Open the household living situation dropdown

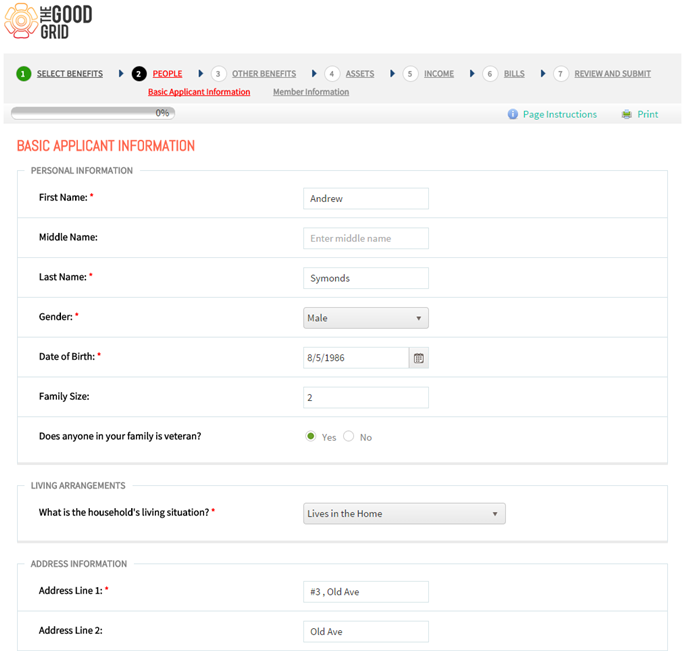pos(404,514)
